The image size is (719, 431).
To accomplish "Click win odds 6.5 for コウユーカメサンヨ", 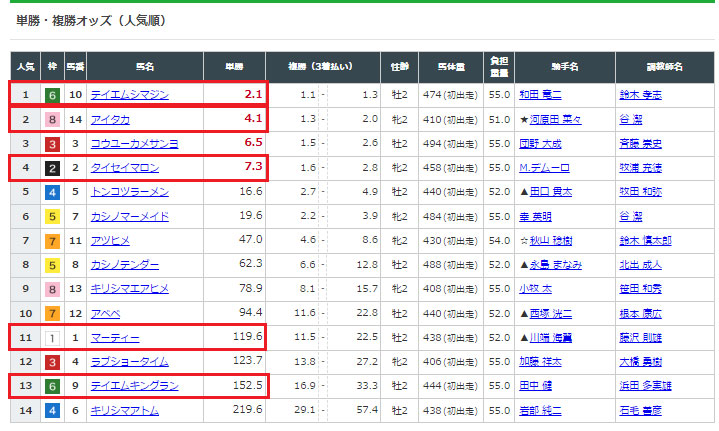I will click(x=252, y=144).
